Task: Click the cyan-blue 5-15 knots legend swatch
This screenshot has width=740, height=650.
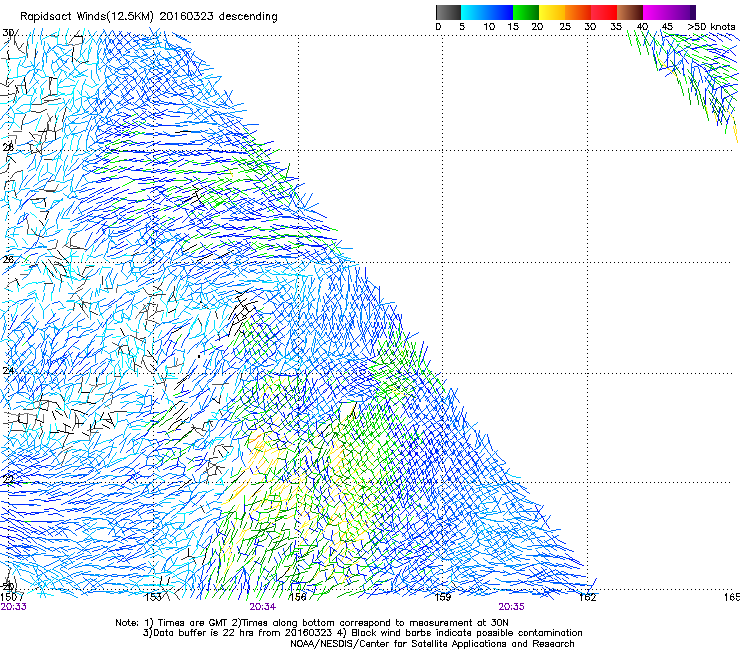Action: 487,12
